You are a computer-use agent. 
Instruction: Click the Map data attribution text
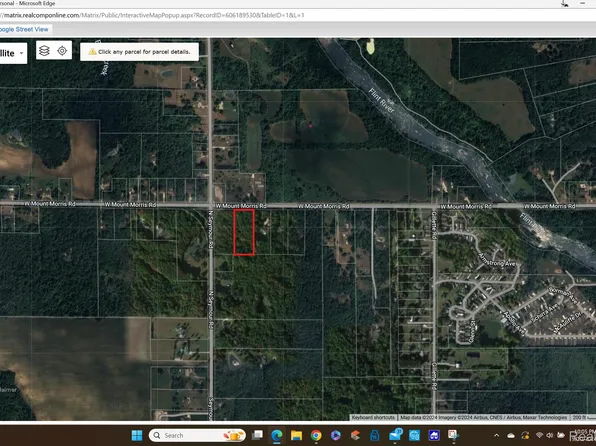(x=483, y=417)
